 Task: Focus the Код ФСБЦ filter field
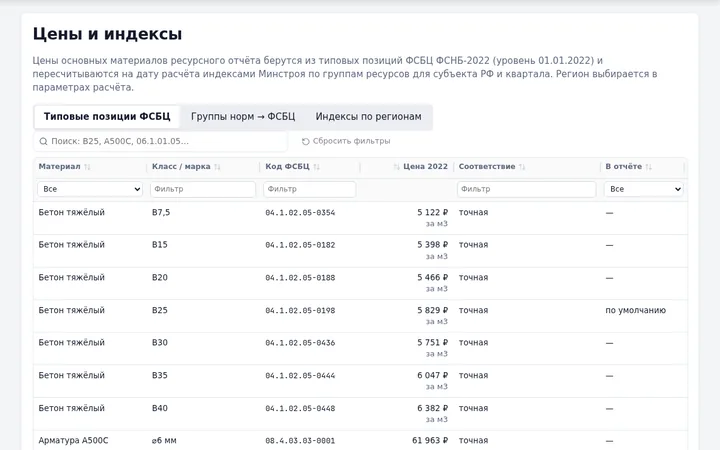coord(309,189)
